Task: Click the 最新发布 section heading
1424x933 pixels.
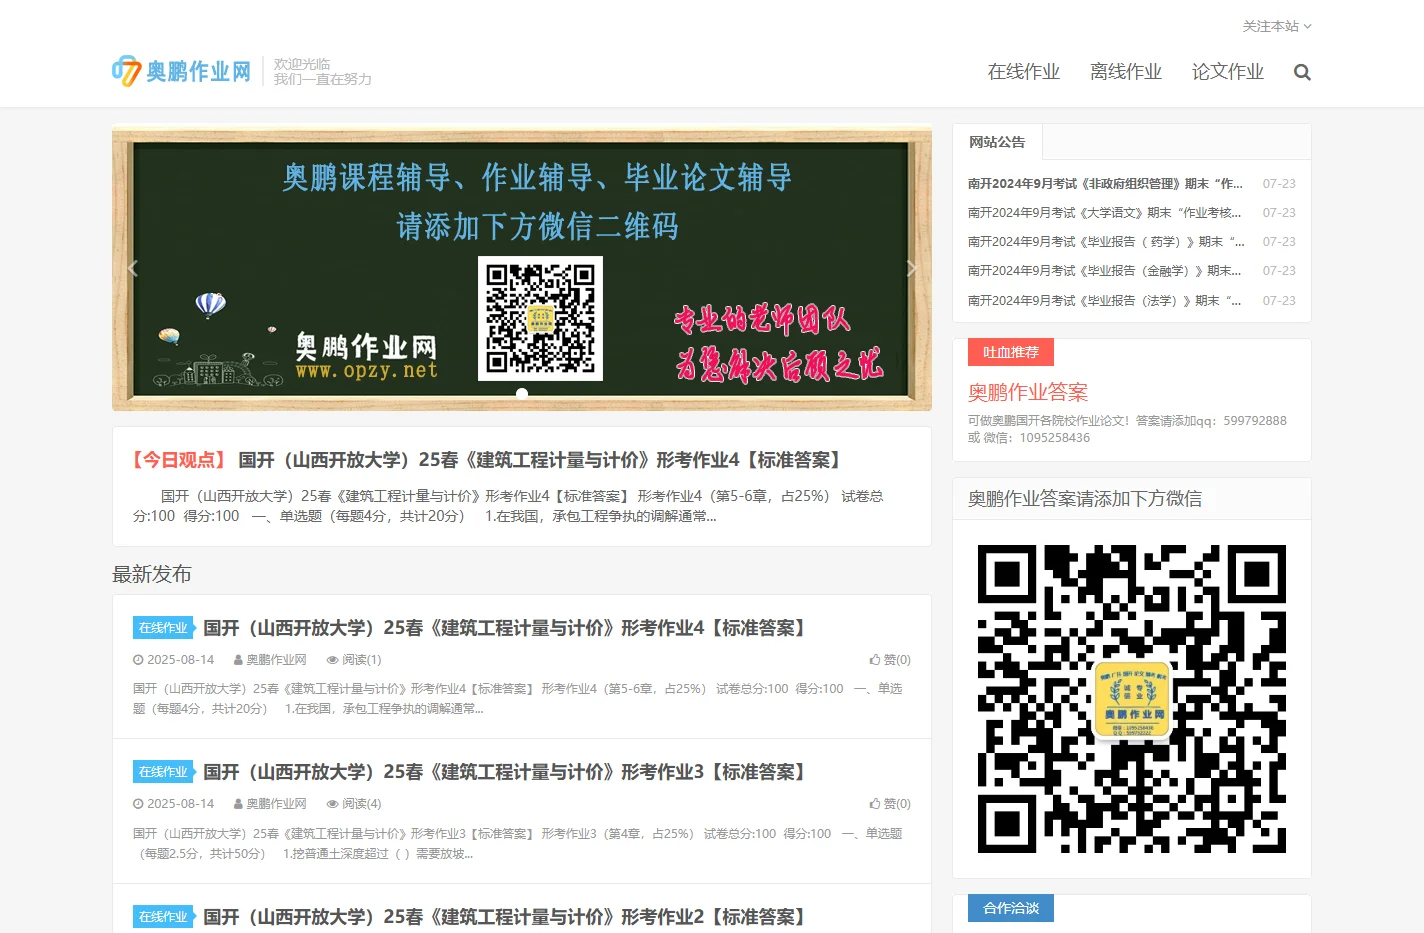Action: coord(151,574)
